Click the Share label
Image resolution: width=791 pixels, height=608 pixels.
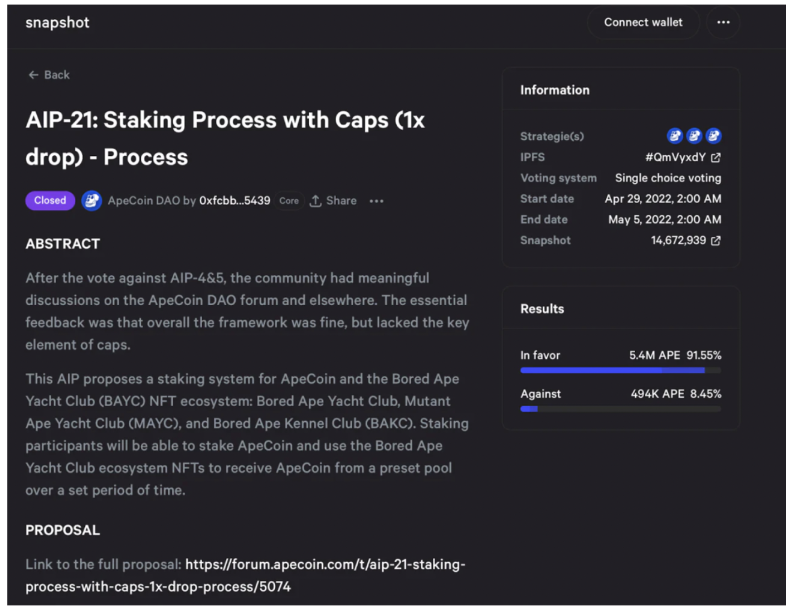tap(341, 201)
